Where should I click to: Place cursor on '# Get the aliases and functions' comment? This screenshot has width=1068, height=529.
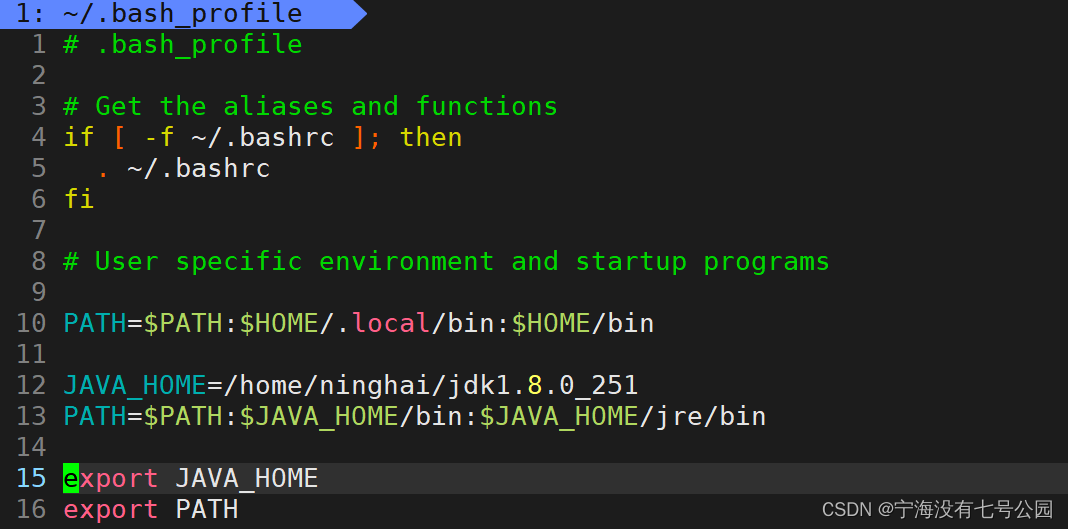(x=311, y=106)
